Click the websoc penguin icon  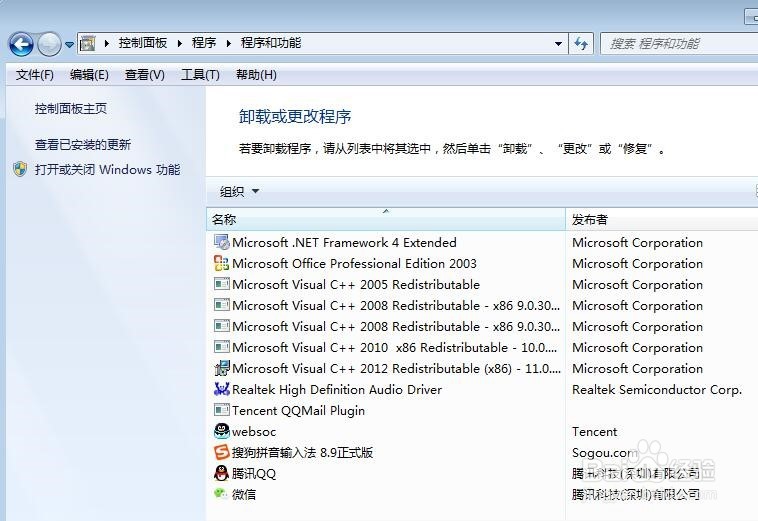221,431
